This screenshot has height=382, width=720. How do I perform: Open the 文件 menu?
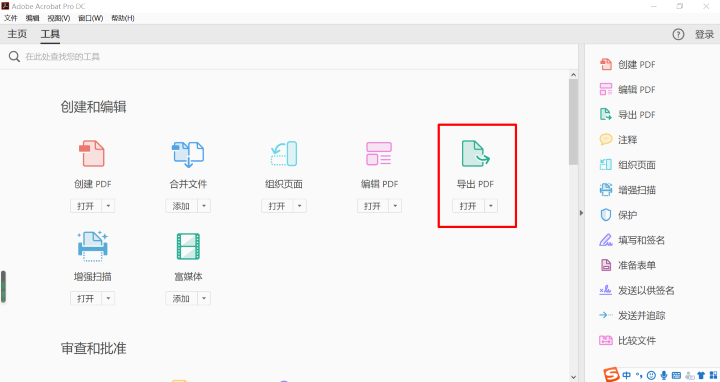[11, 18]
